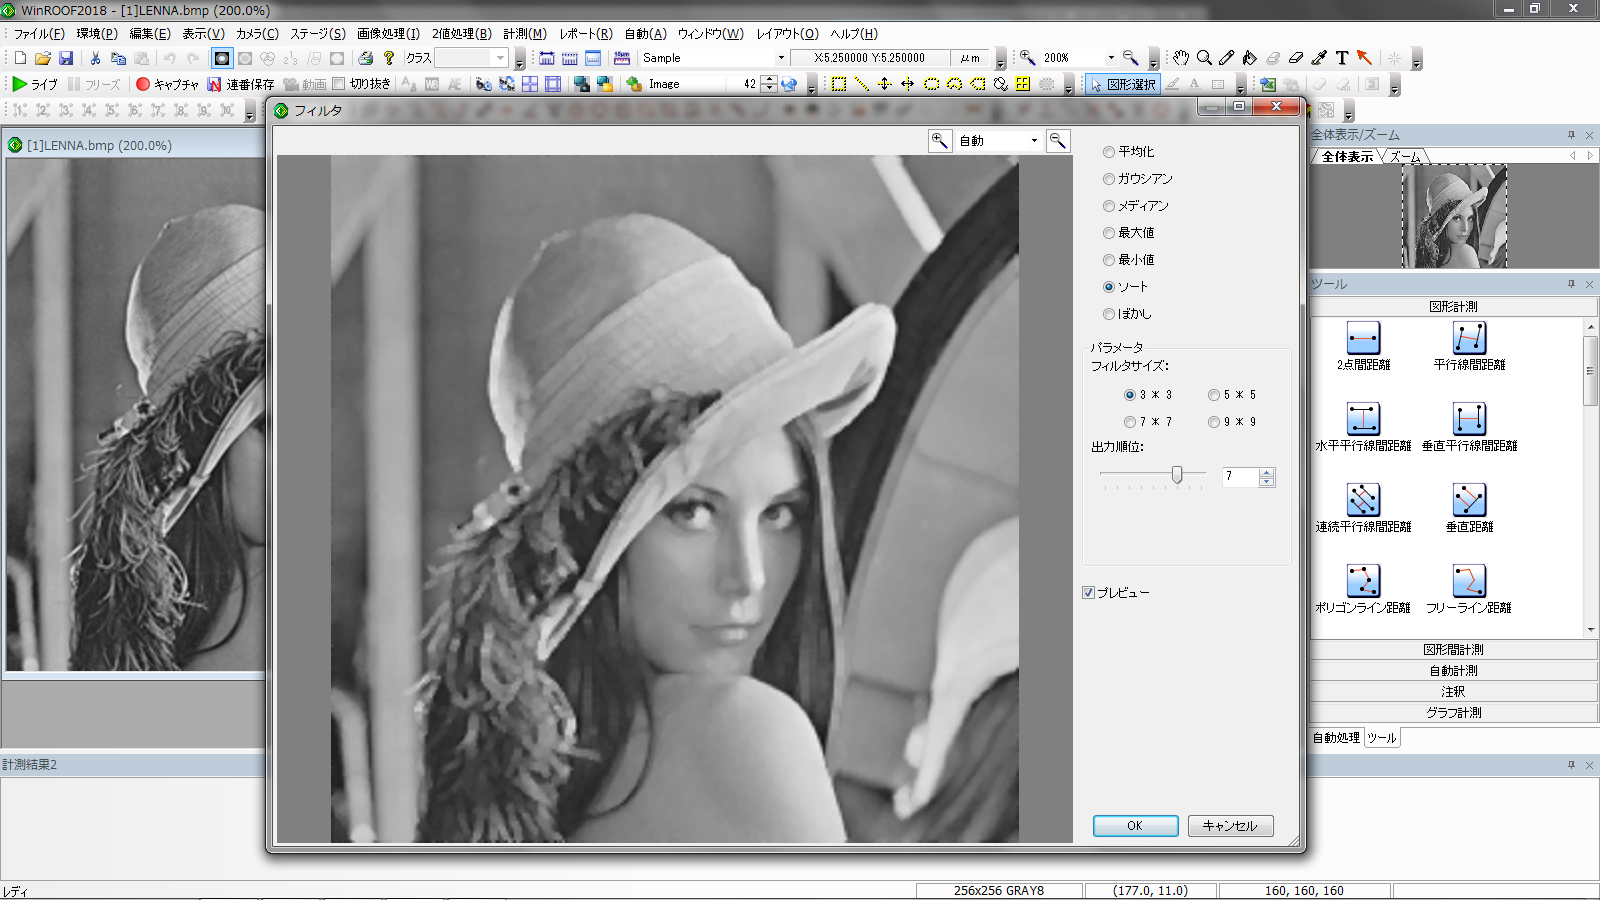Select the ellipse ROI tool
Screen dimensions: 1600x900
coord(931,84)
